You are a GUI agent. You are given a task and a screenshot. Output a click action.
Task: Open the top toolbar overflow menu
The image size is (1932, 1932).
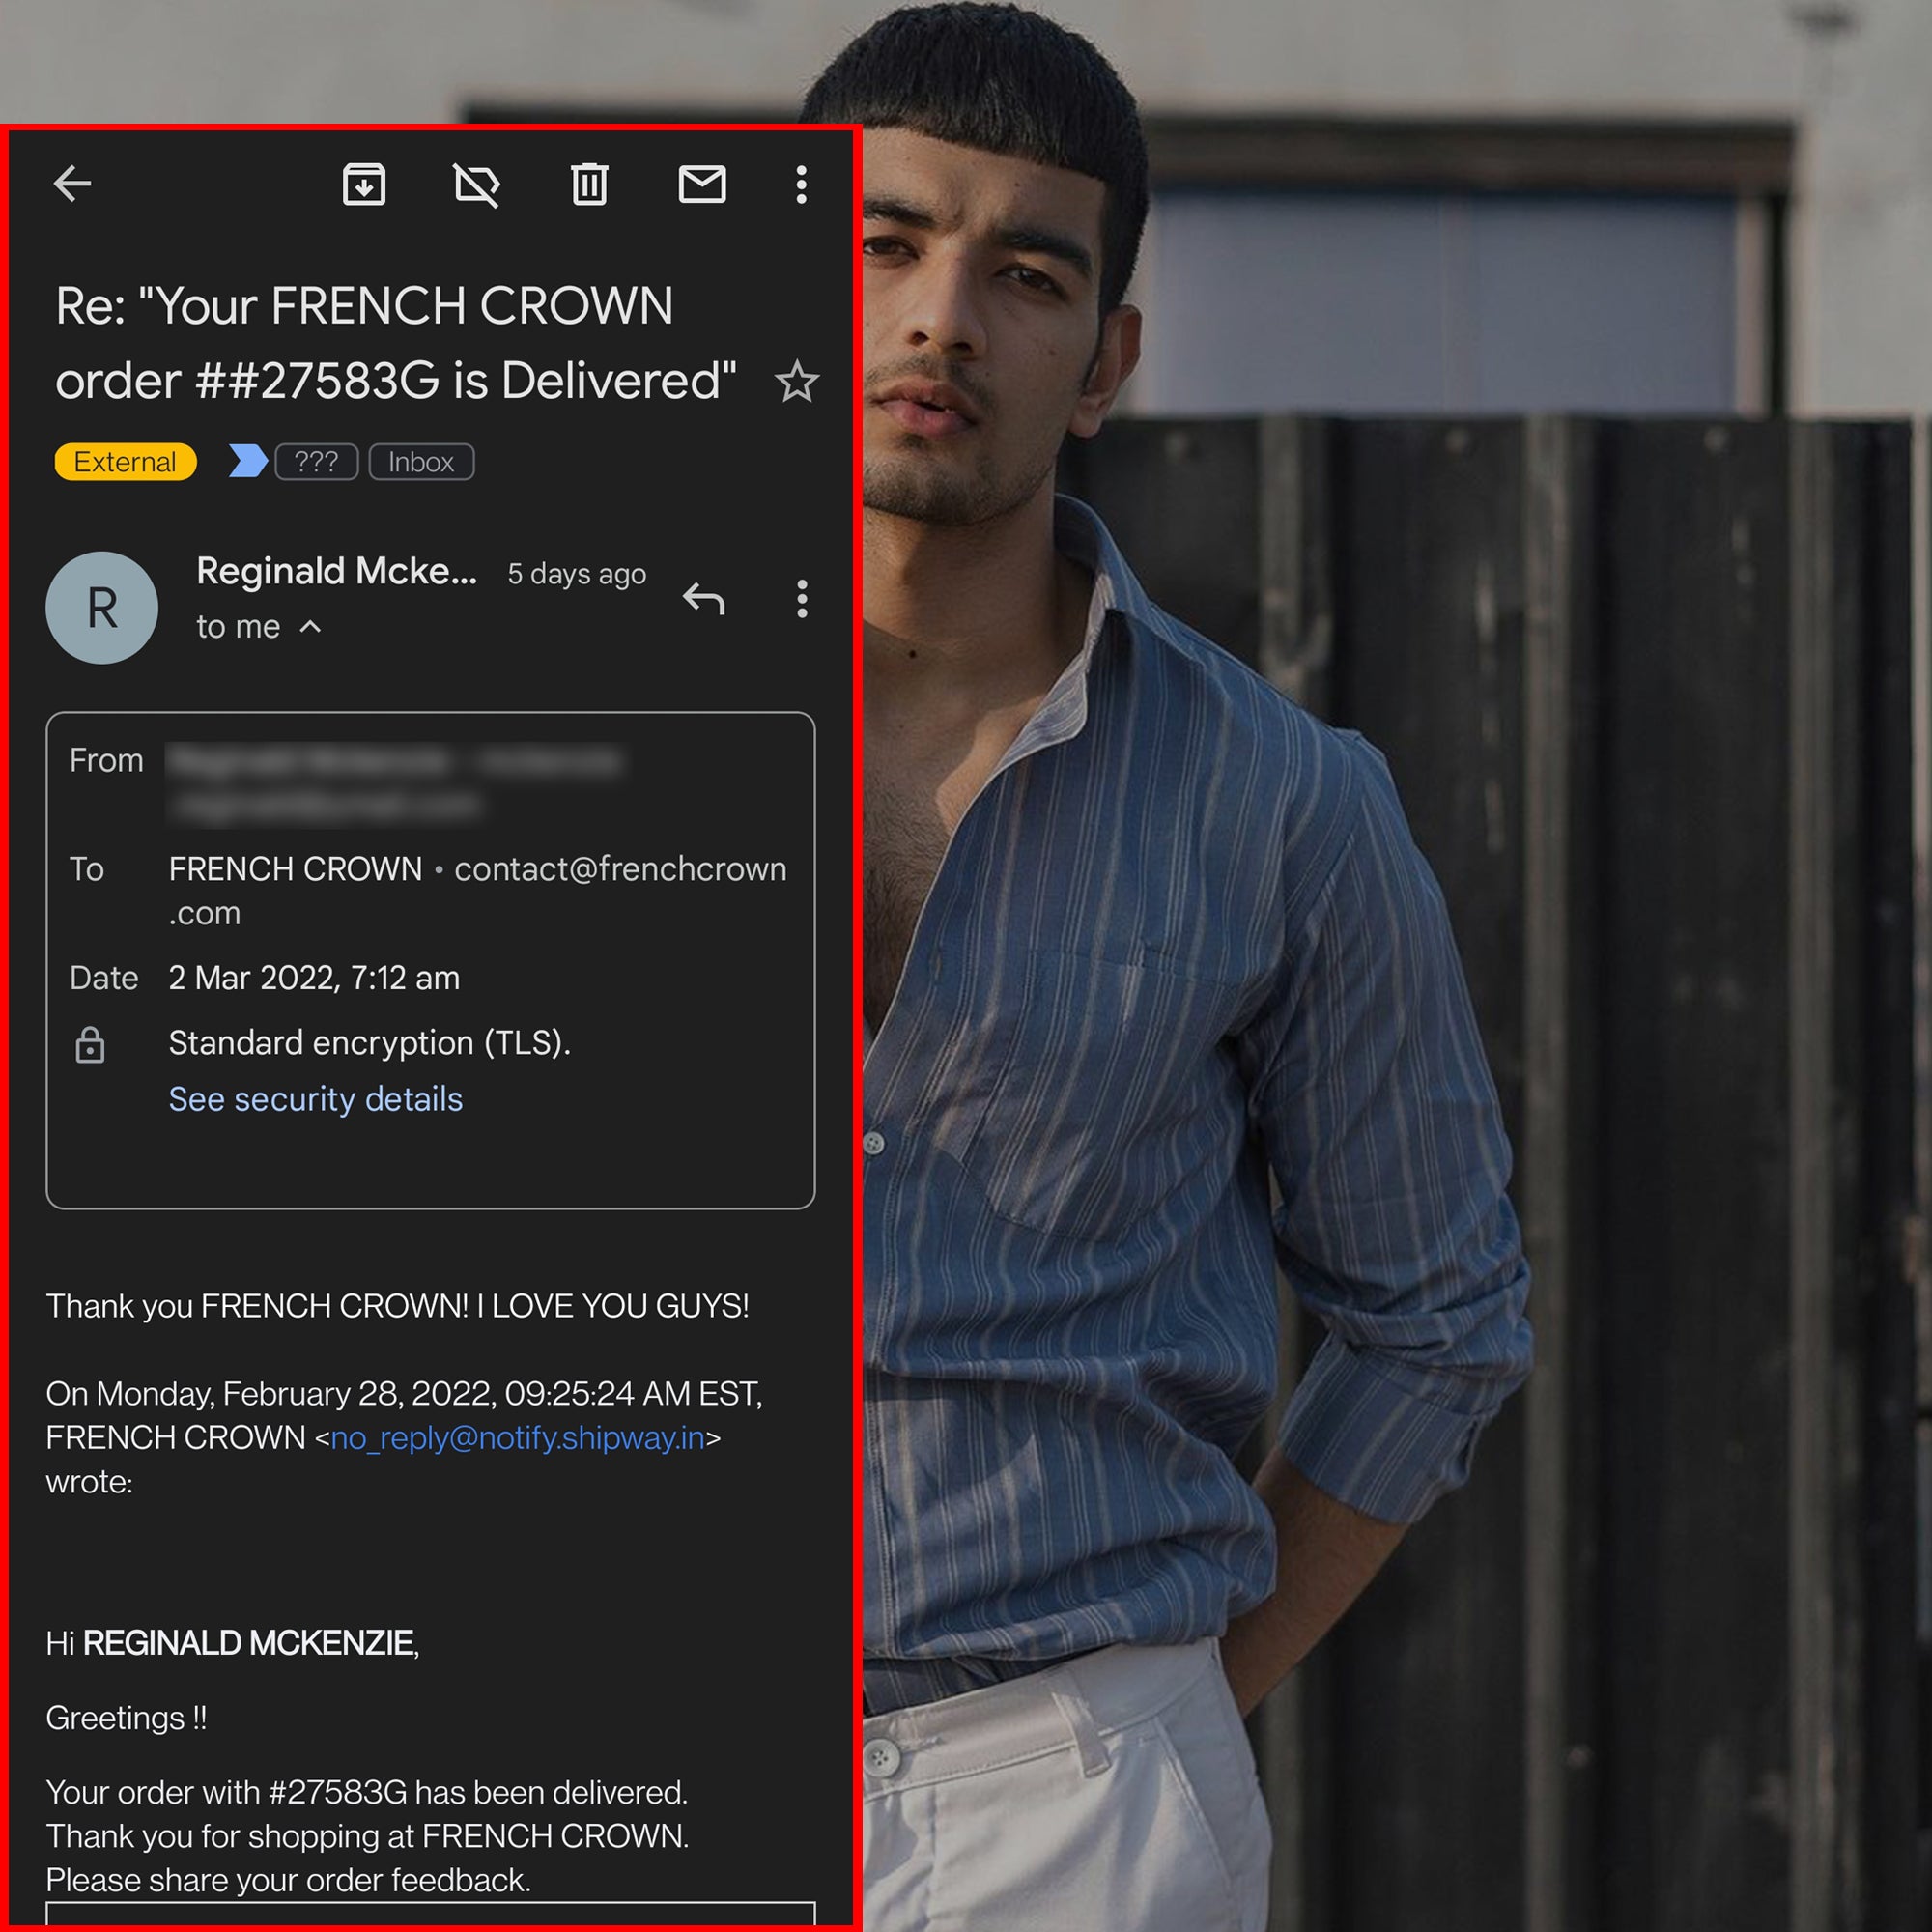pyautogui.click(x=801, y=184)
